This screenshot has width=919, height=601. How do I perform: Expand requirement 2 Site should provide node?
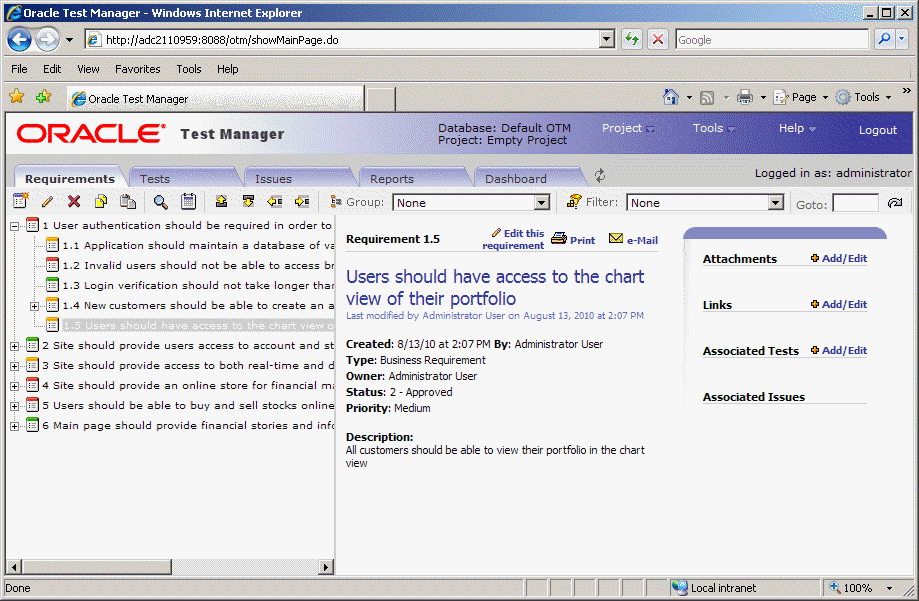click(15, 346)
